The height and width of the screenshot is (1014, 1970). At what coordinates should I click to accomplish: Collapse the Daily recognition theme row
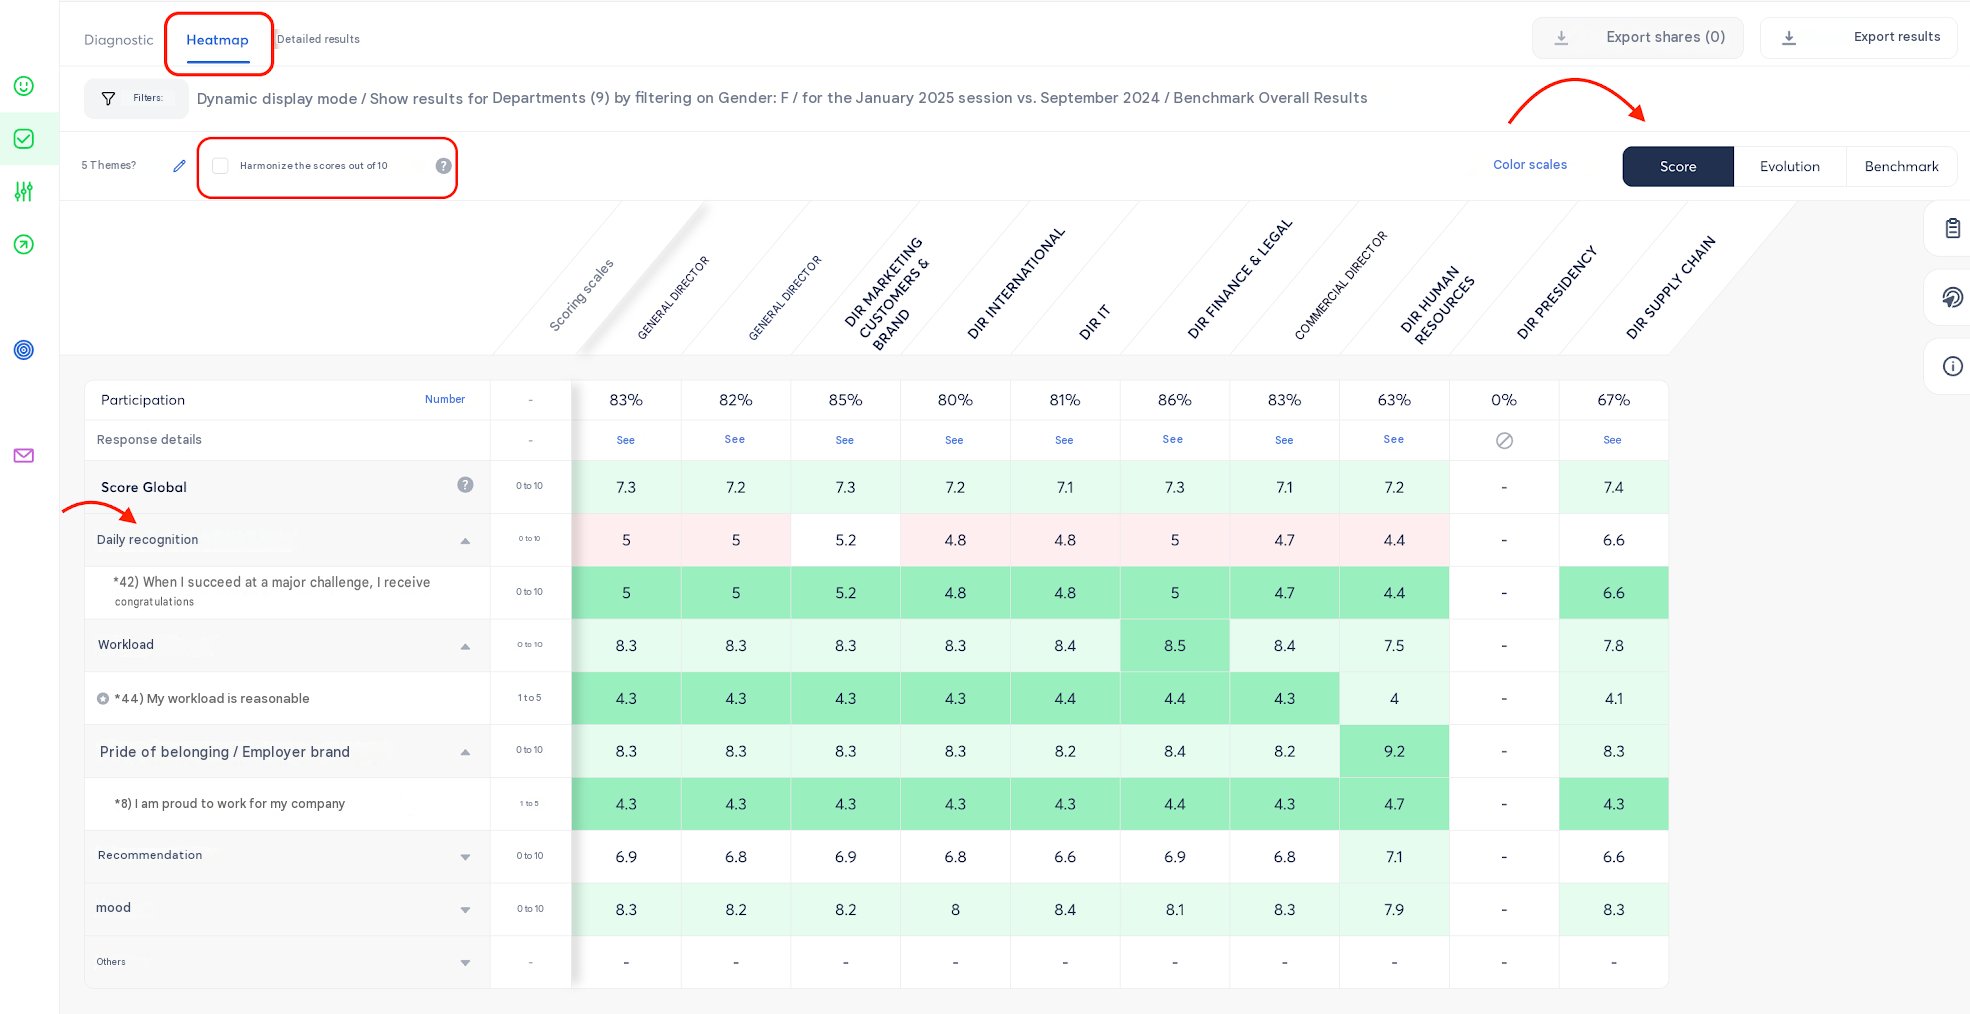465,541
